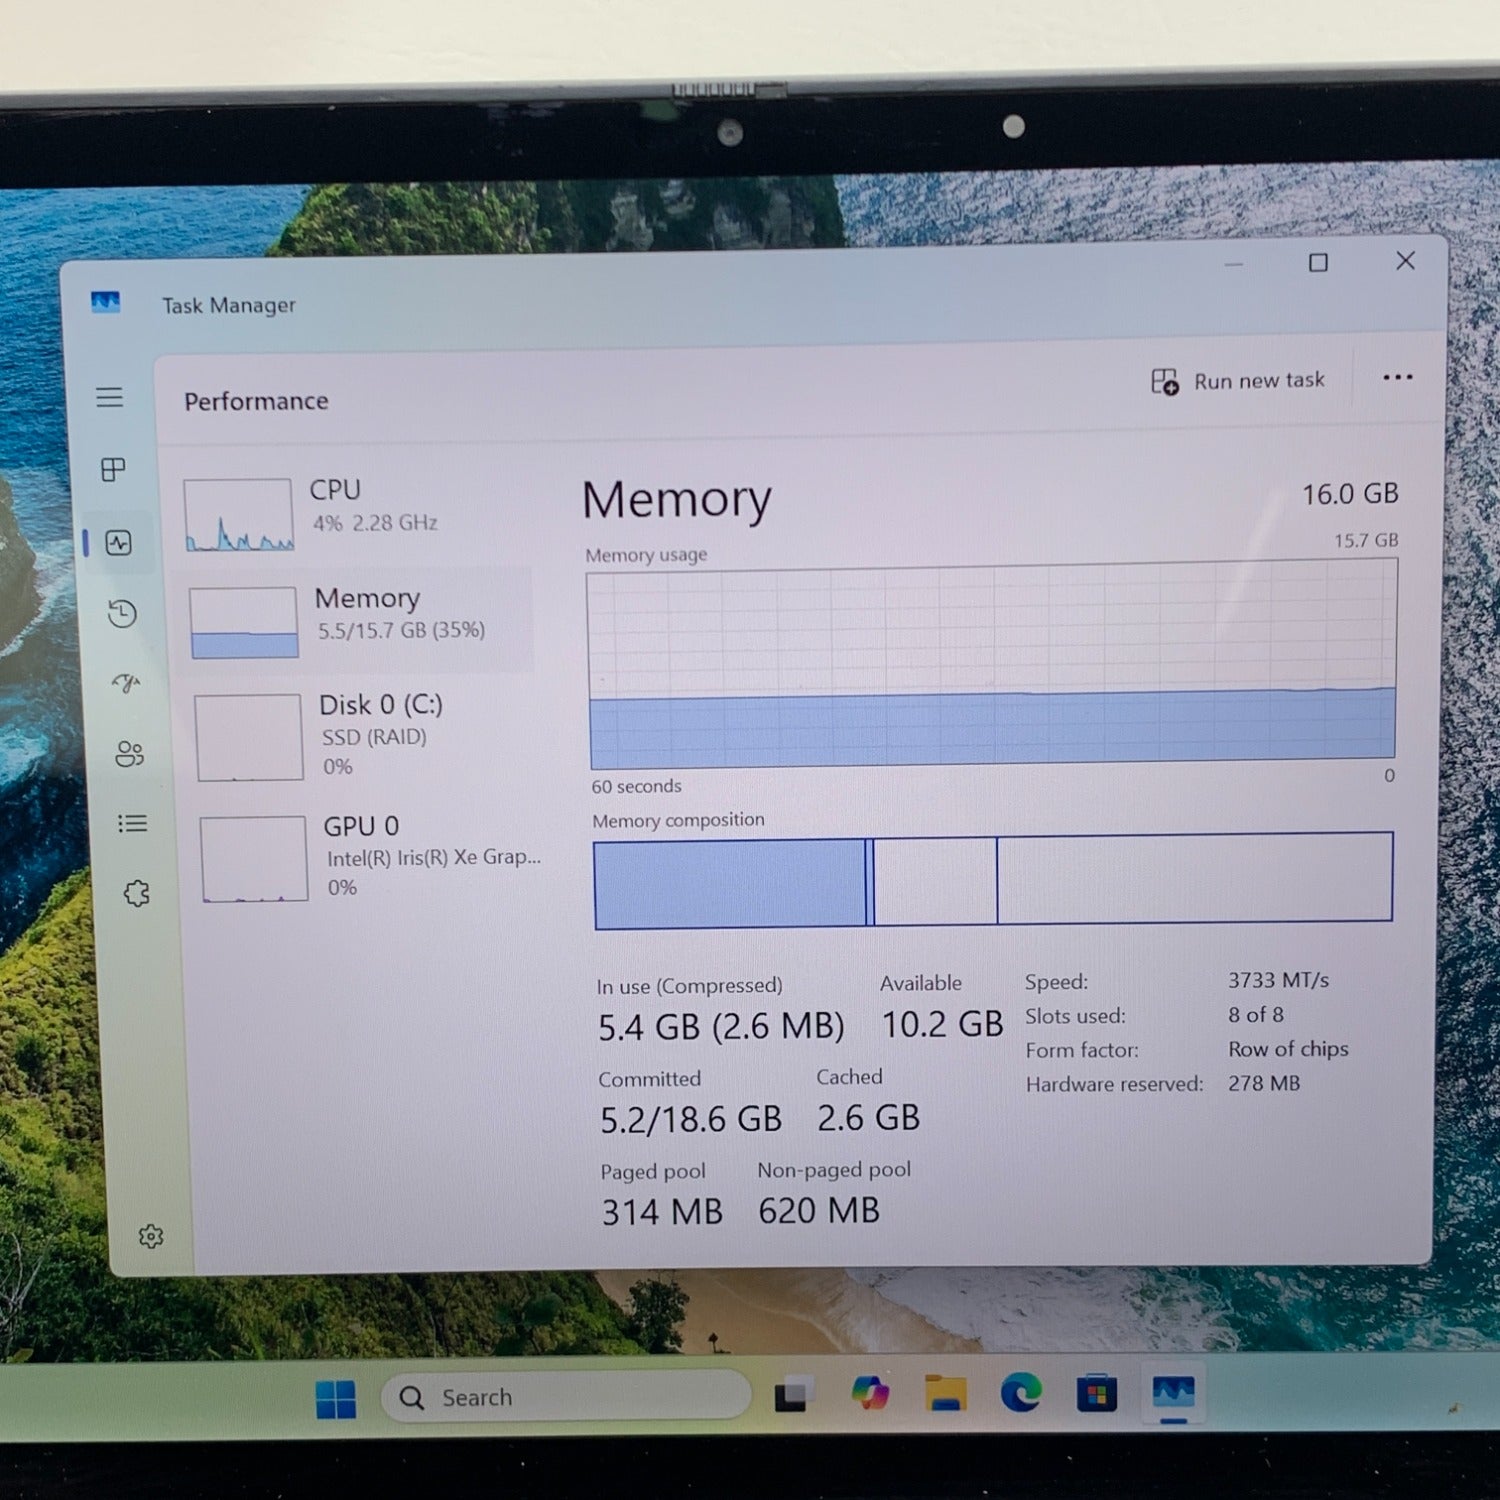
Task: Click the Windows Start button
Action: 334,1396
